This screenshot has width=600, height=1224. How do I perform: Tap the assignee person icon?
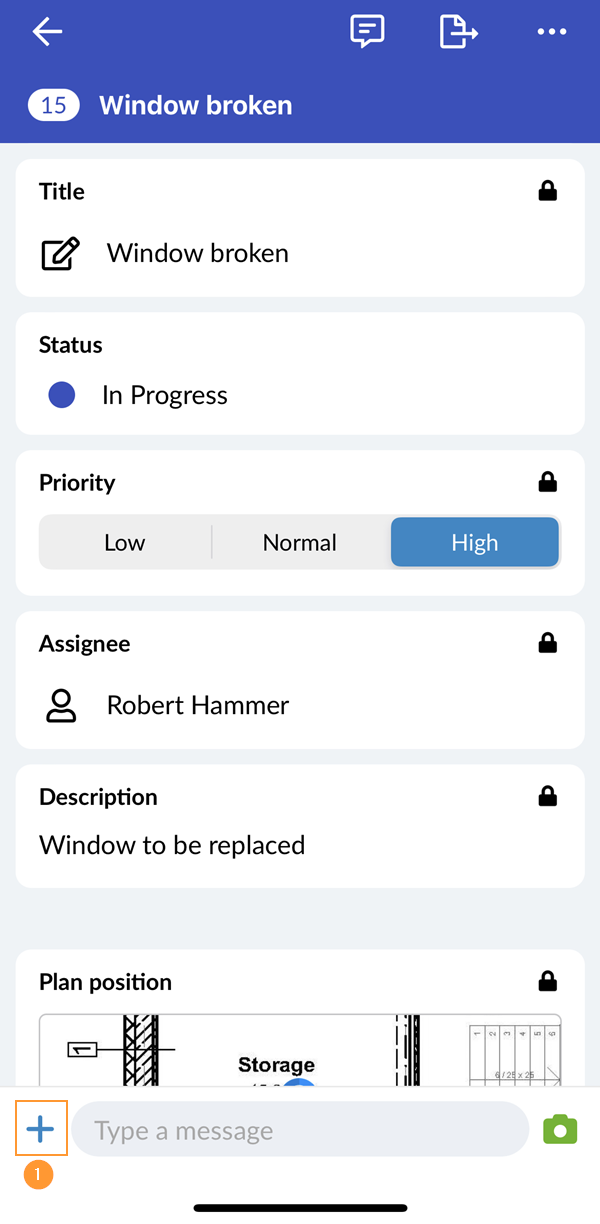pyautogui.click(x=61, y=706)
